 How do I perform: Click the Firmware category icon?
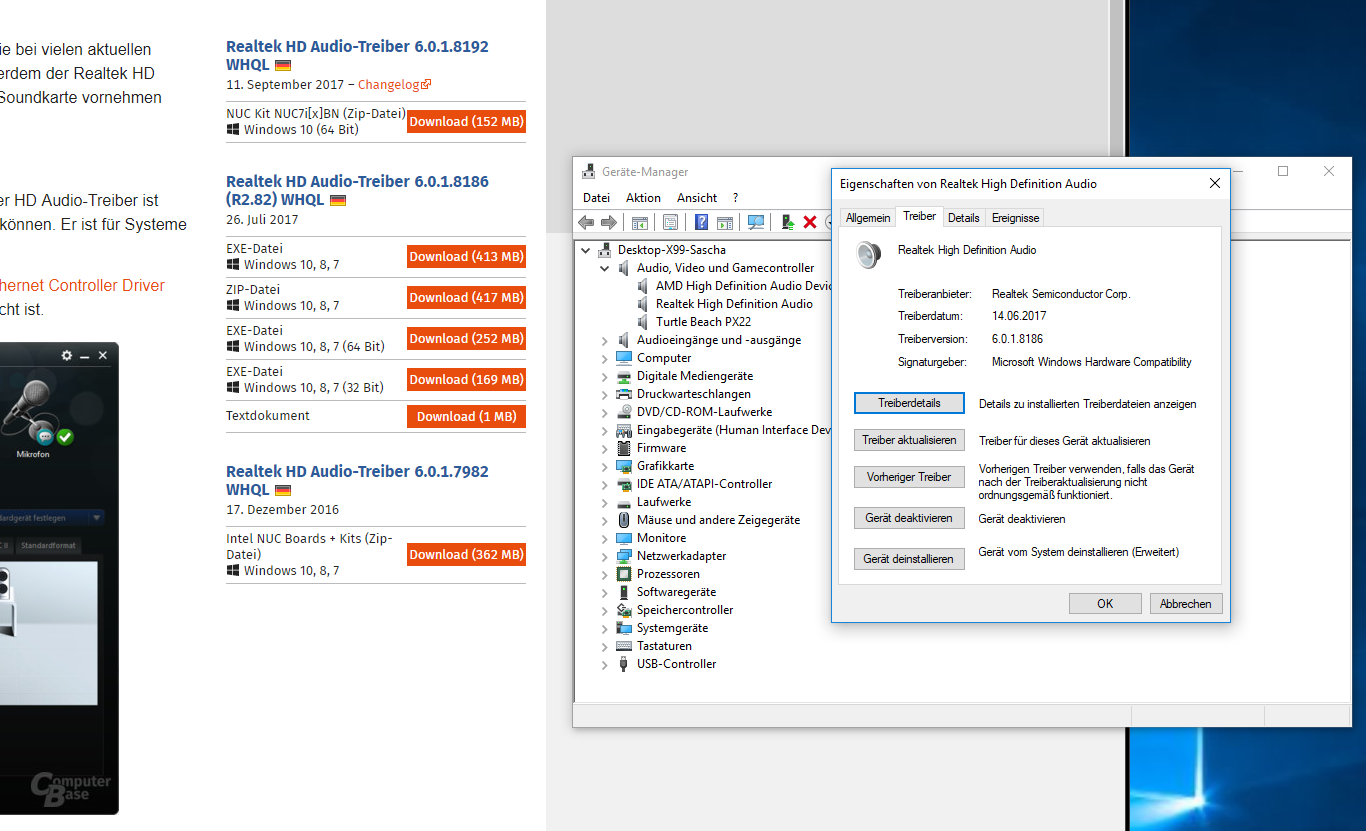tap(624, 448)
